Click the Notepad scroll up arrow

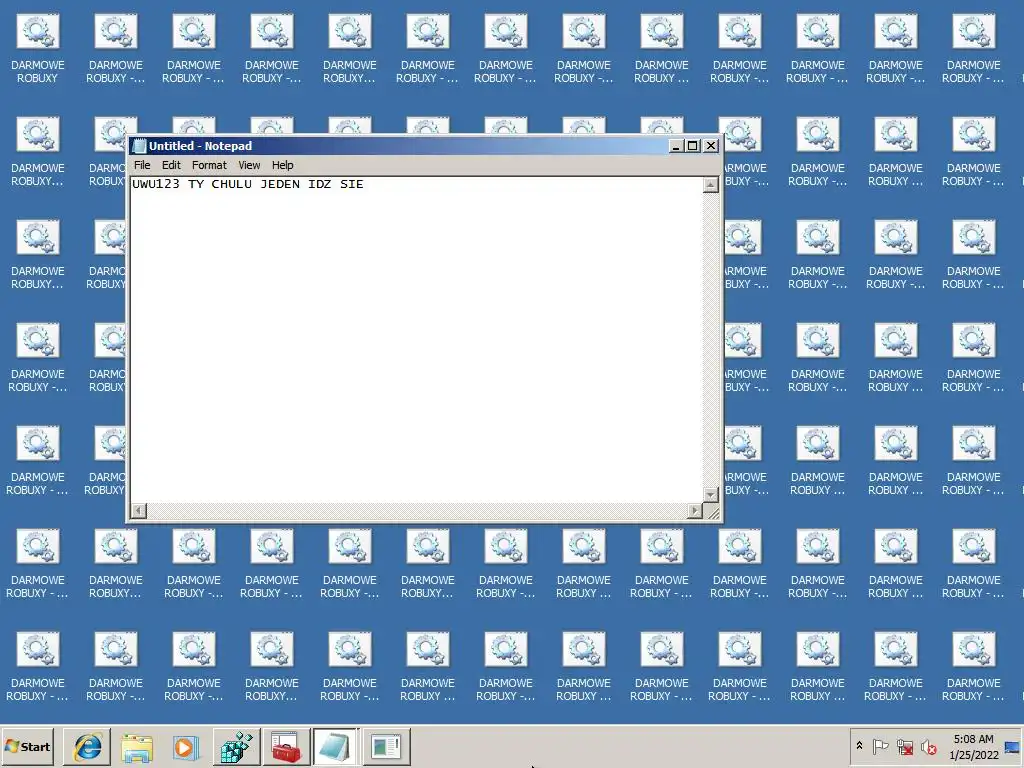[711, 185]
